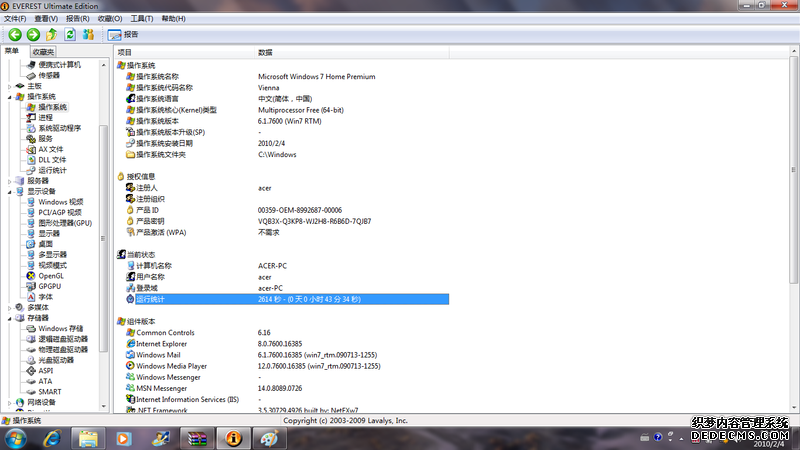Select the ASPI tree item
Viewport: 800px width, 450px height.
(x=45, y=371)
